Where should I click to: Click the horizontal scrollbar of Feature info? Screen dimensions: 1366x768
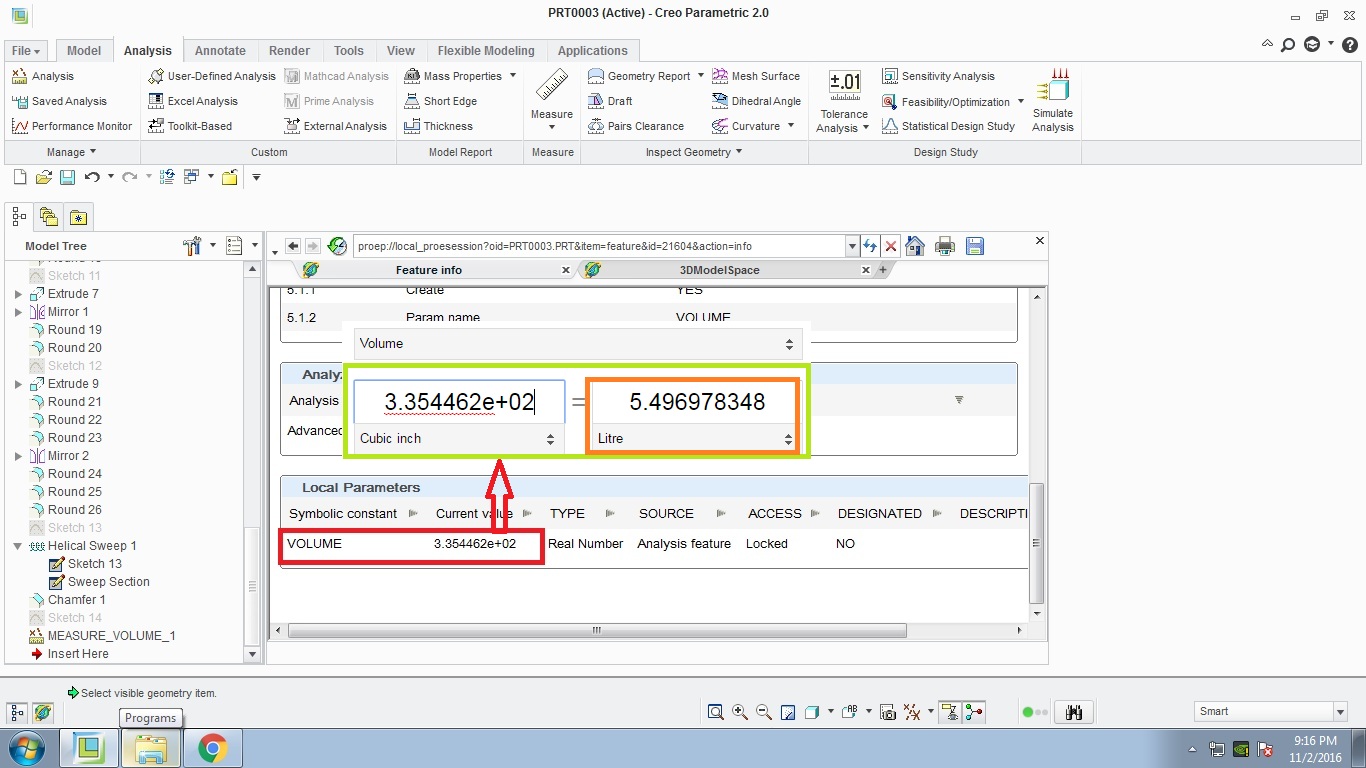click(x=596, y=630)
